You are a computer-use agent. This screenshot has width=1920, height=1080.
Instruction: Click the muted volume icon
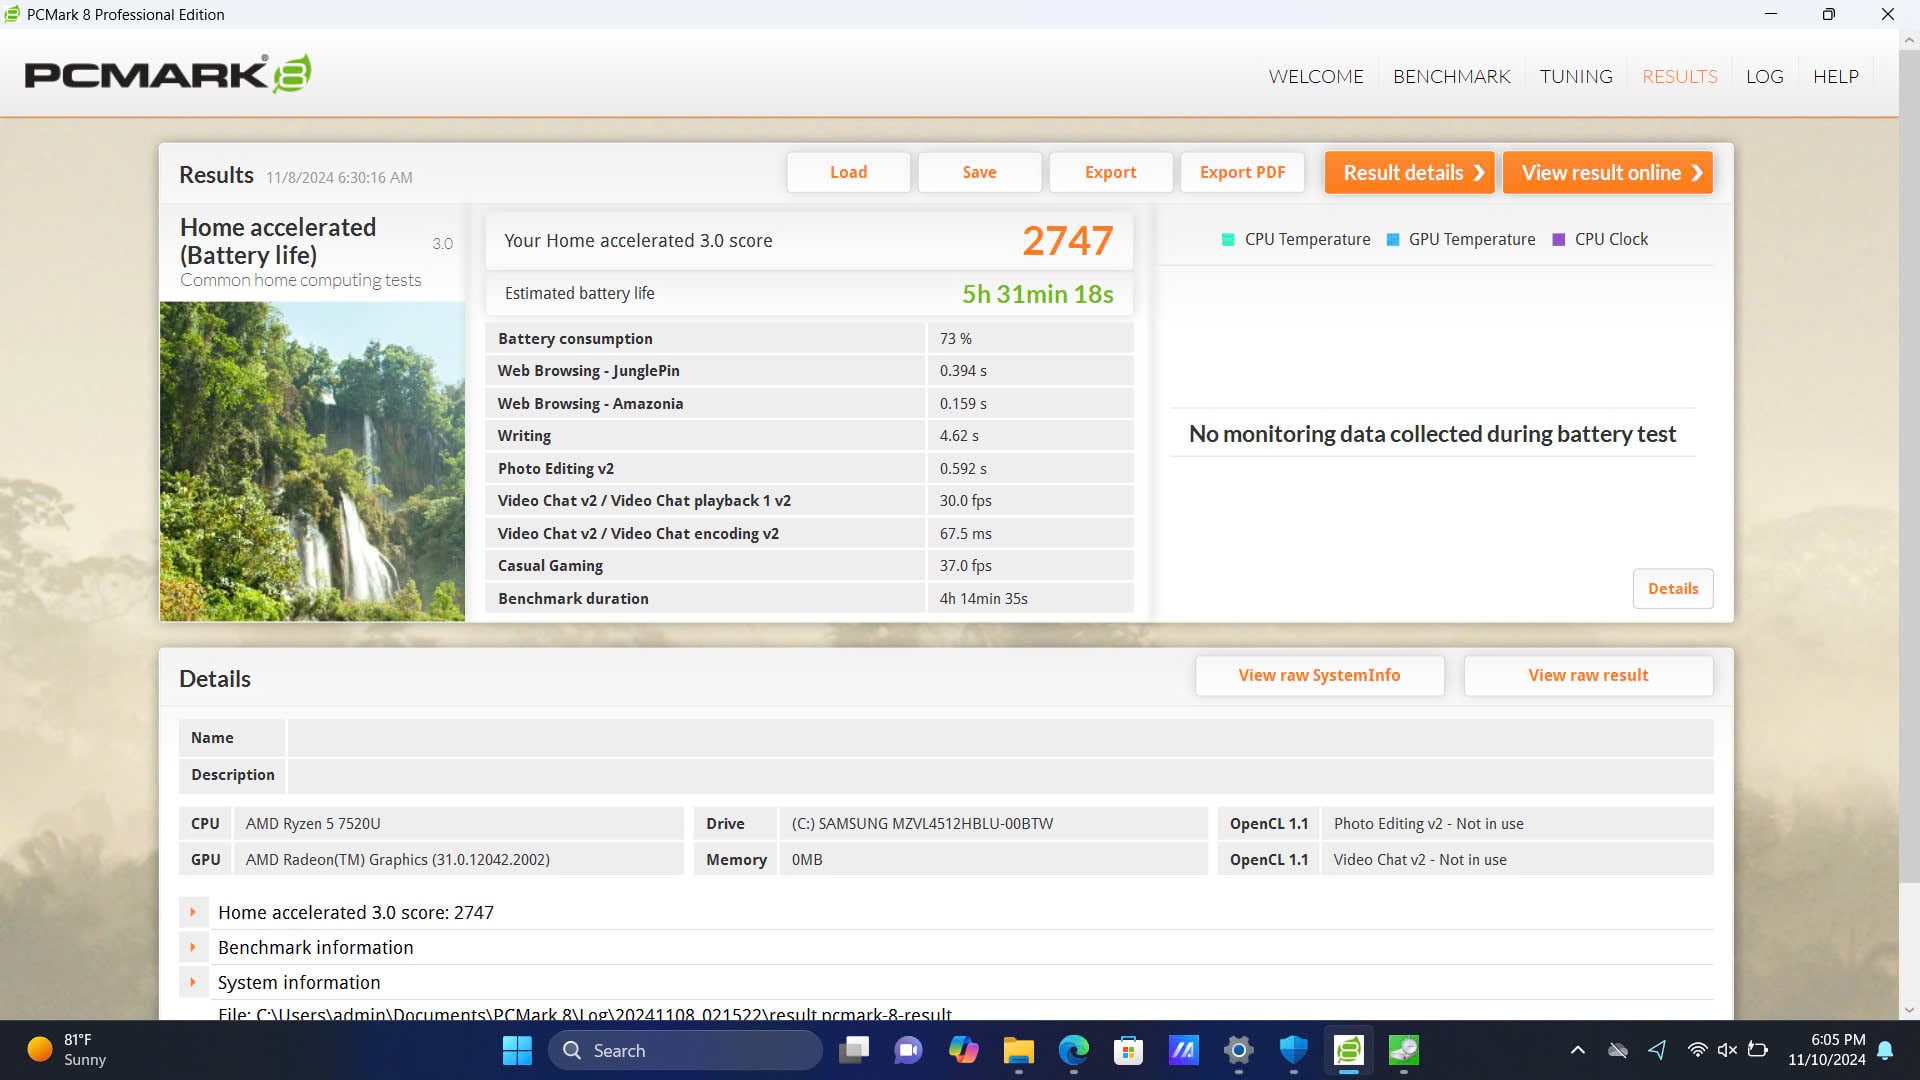(1727, 1050)
